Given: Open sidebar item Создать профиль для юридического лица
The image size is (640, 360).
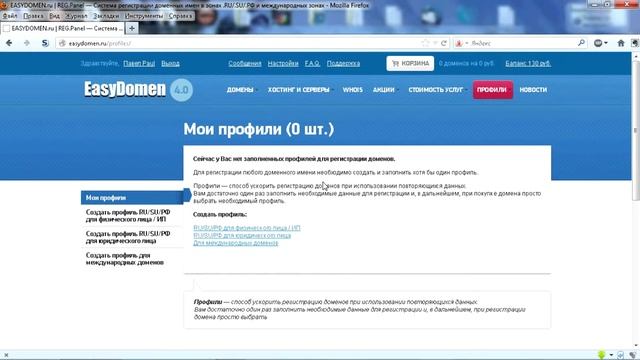Looking at the screenshot, I should pyautogui.click(x=128, y=237).
